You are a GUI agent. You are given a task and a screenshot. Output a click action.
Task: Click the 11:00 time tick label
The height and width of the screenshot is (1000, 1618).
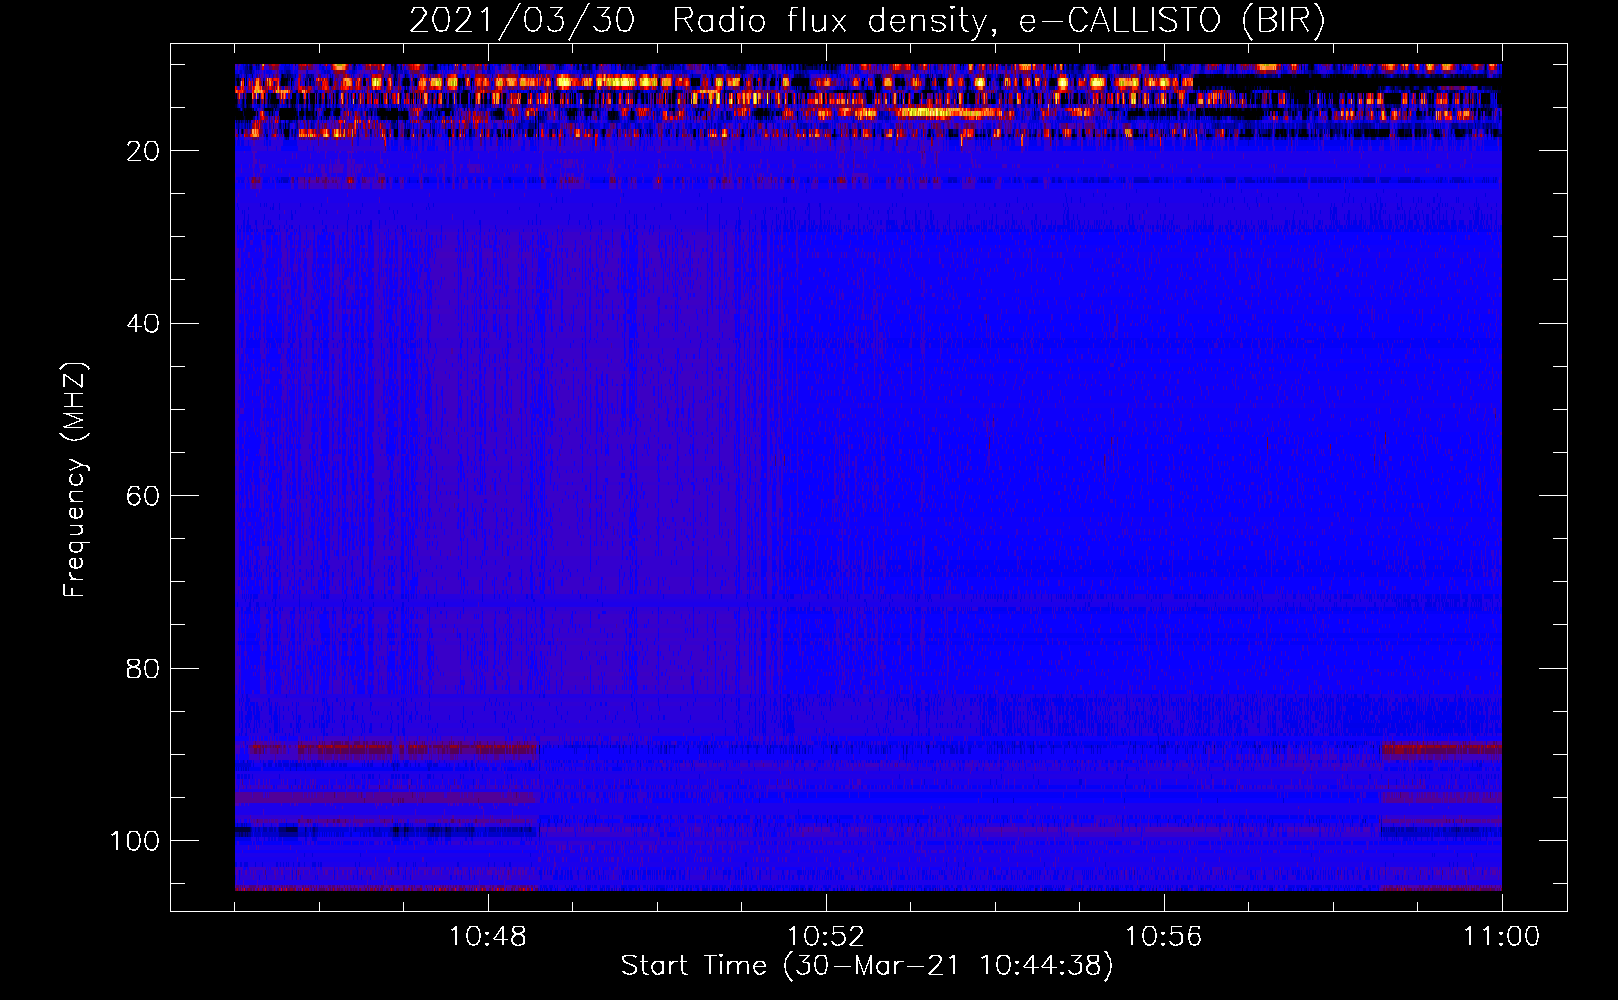[x=1502, y=937]
